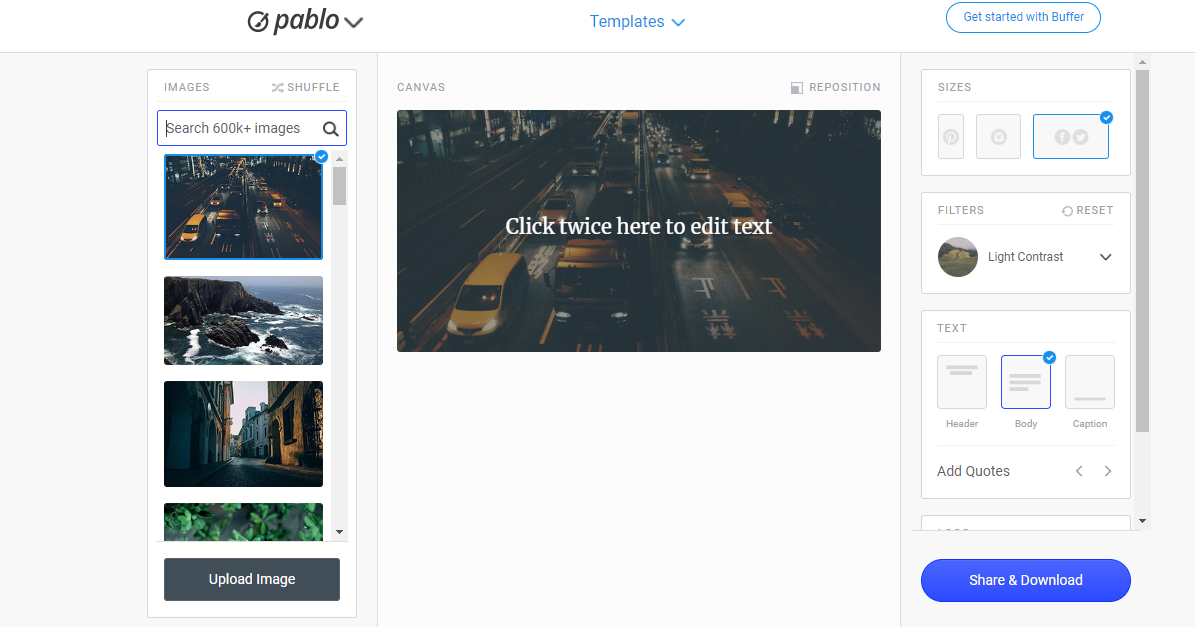Select the Instagram size icon

[x=998, y=136]
